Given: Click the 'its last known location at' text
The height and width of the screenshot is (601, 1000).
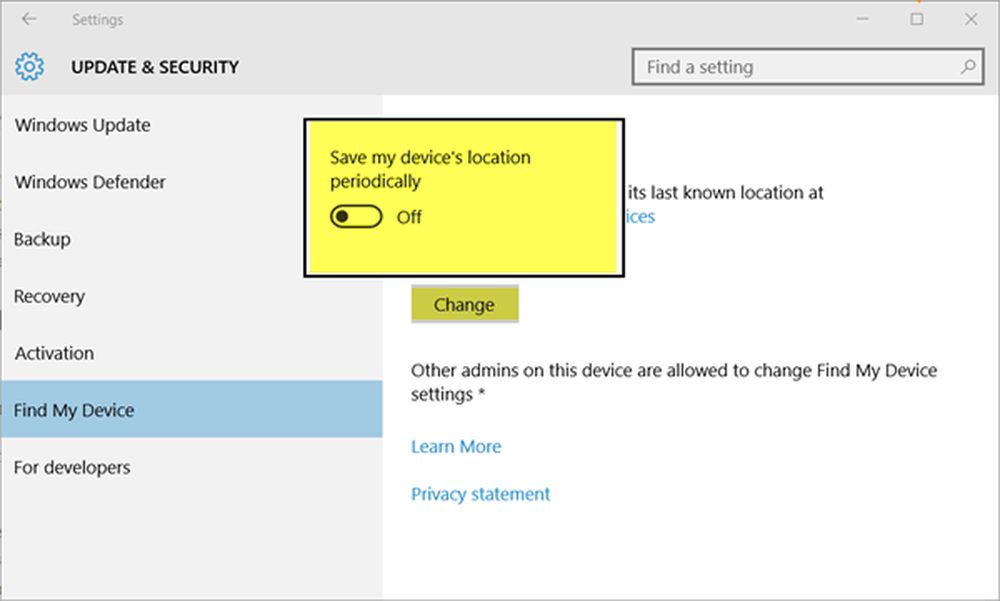Looking at the screenshot, I should (726, 193).
